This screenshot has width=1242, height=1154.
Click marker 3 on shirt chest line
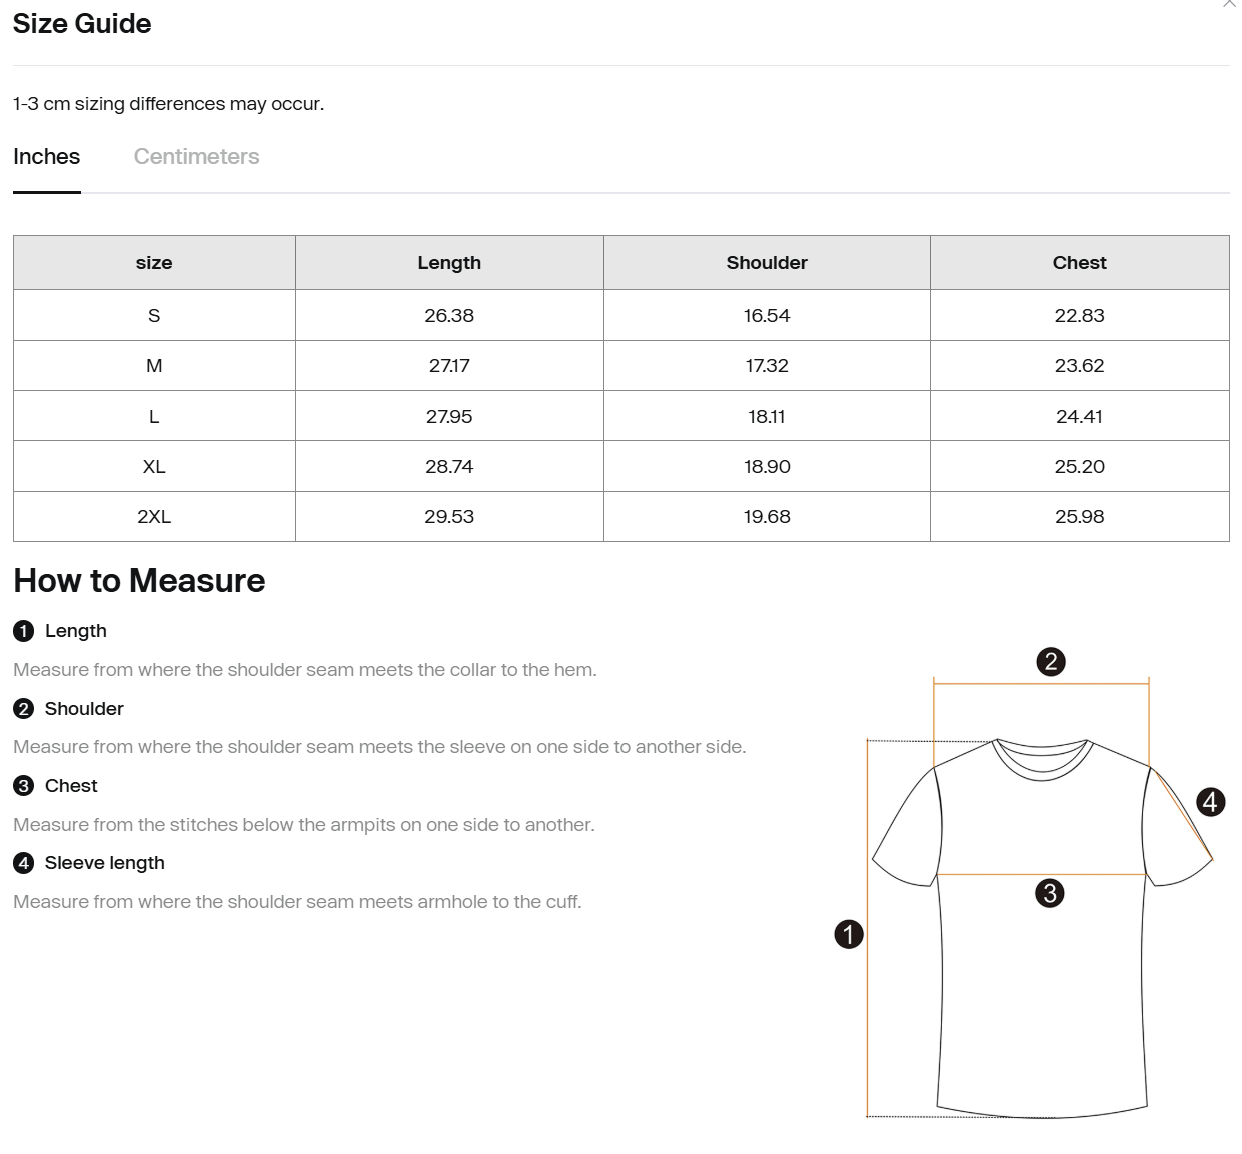[x=1049, y=893]
